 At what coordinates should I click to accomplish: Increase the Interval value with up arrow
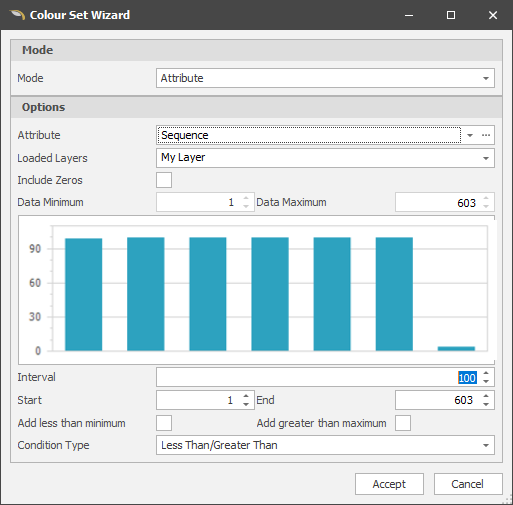point(486,373)
